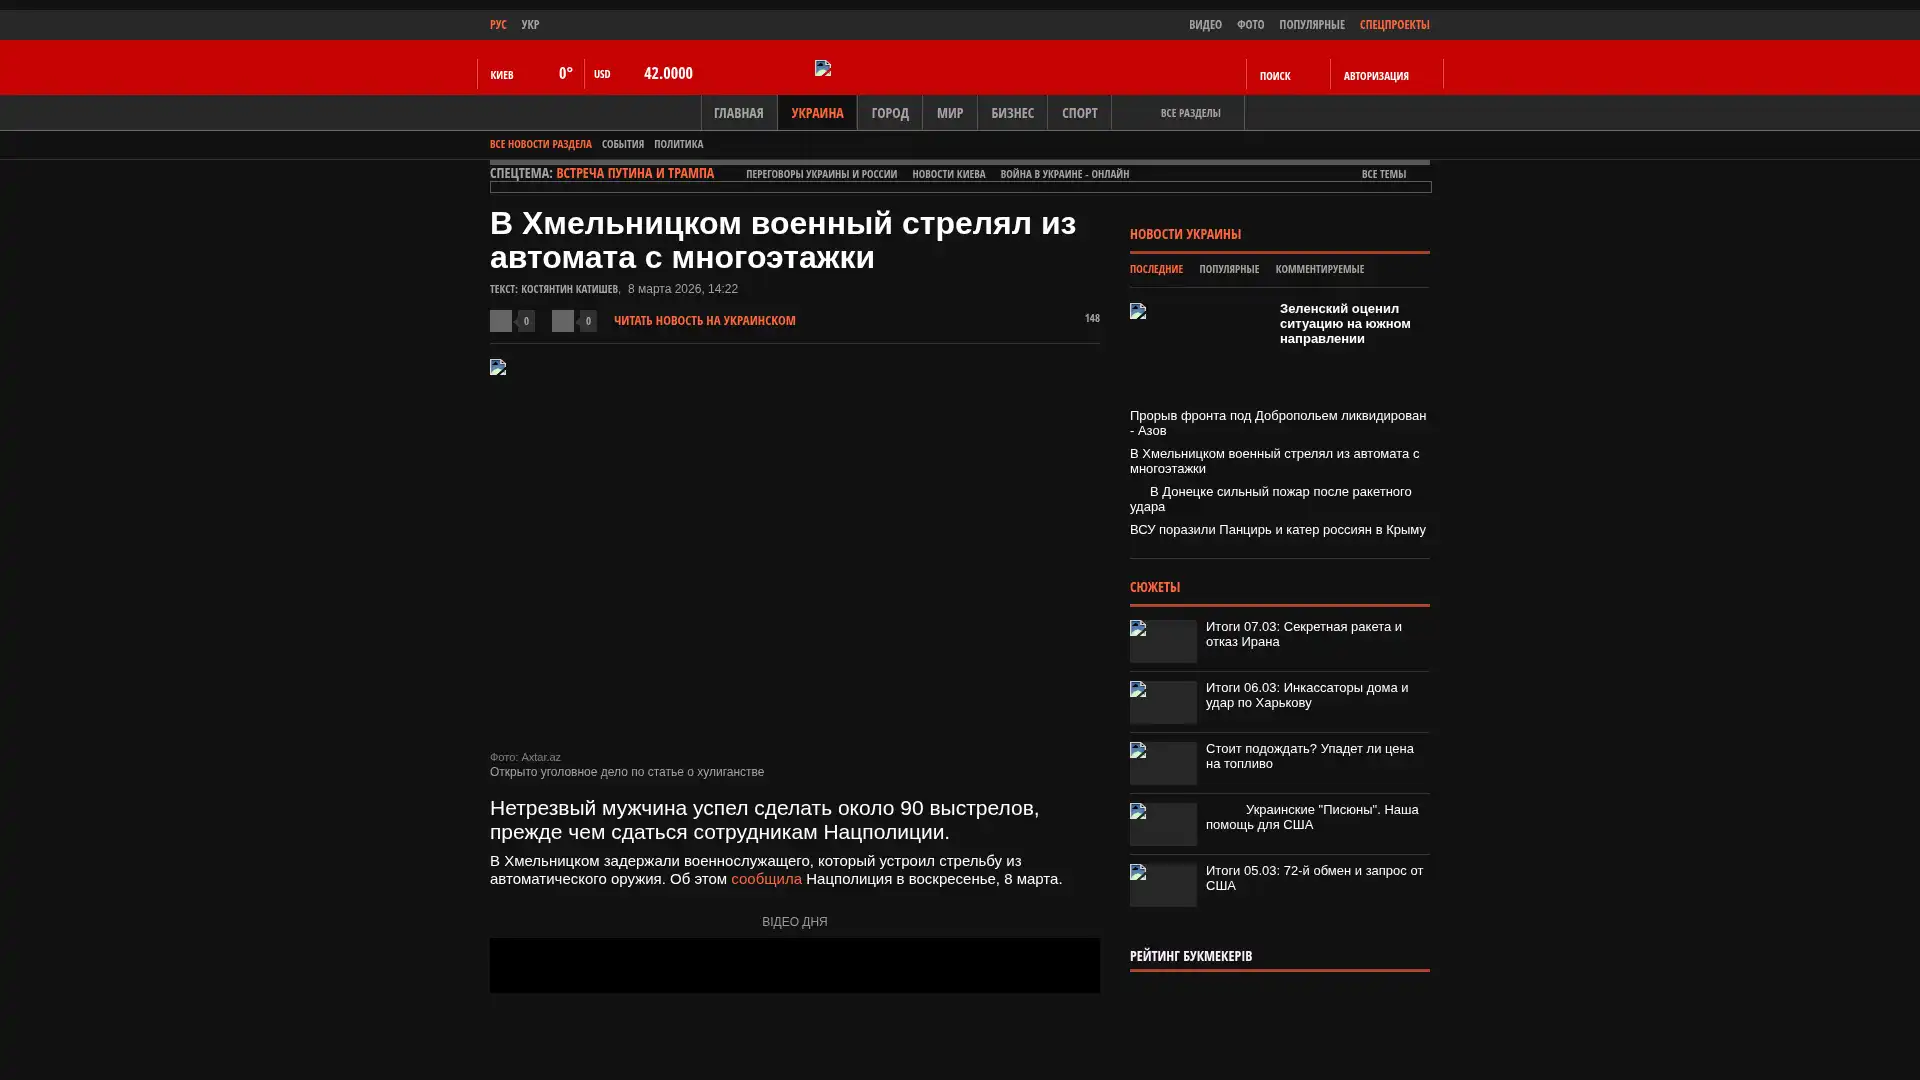Show Комментируемые news in sidebar
1920x1080 pixels.
click(x=1319, y=269)
